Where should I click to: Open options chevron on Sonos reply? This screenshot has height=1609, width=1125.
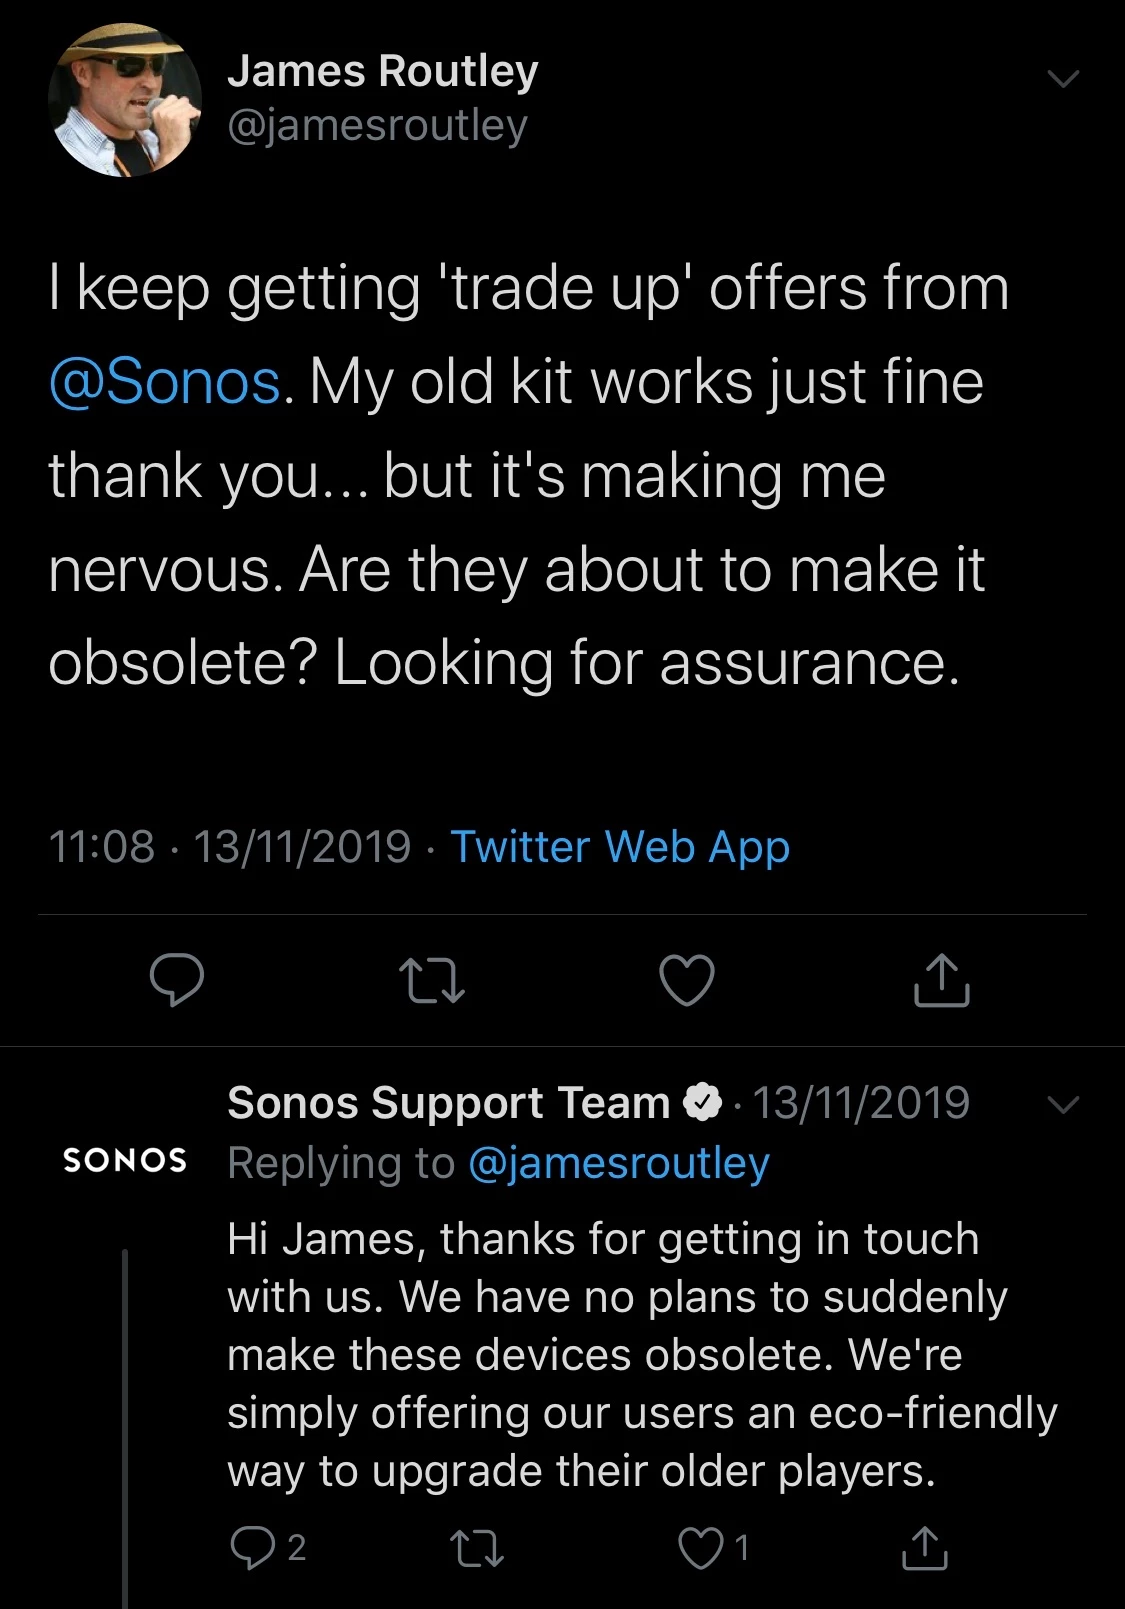[x=1062, y=1105]
